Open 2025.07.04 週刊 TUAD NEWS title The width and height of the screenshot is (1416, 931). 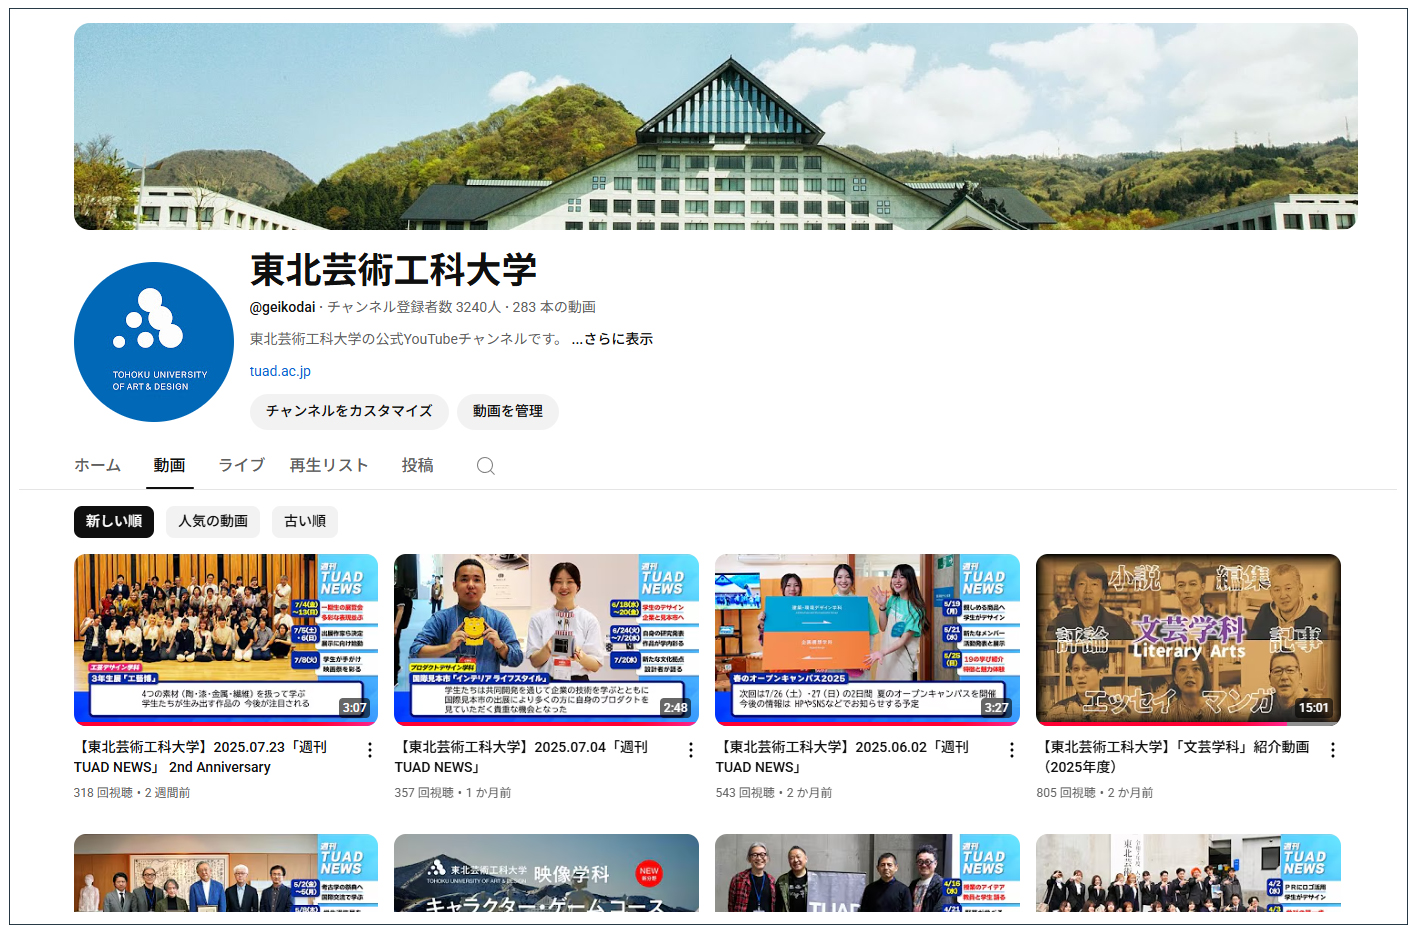point(521,757)
